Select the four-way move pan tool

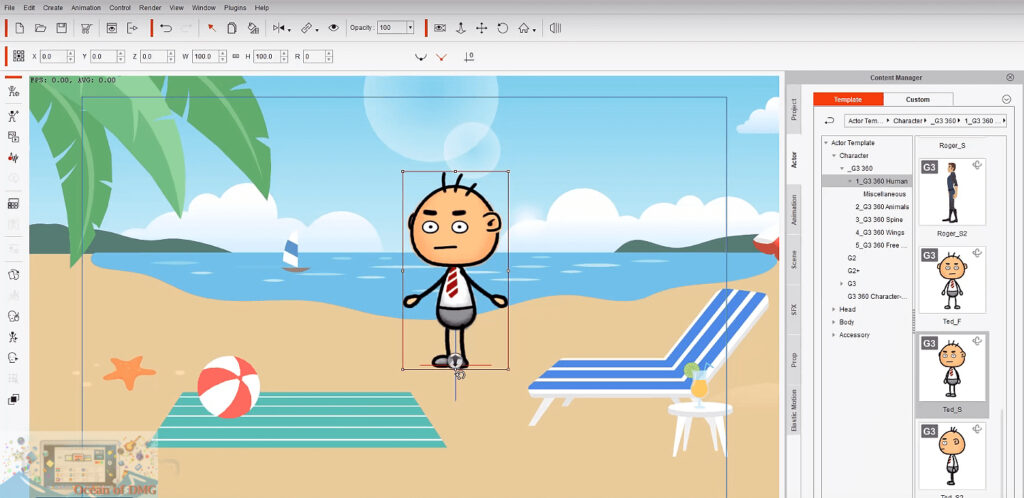pos(481,28)
